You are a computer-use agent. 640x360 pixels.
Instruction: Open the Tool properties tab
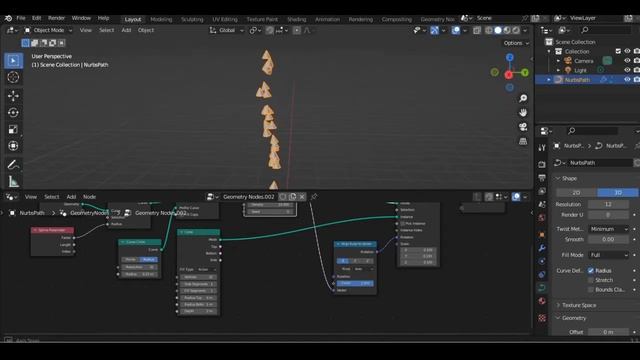click(x=542, y=148)
